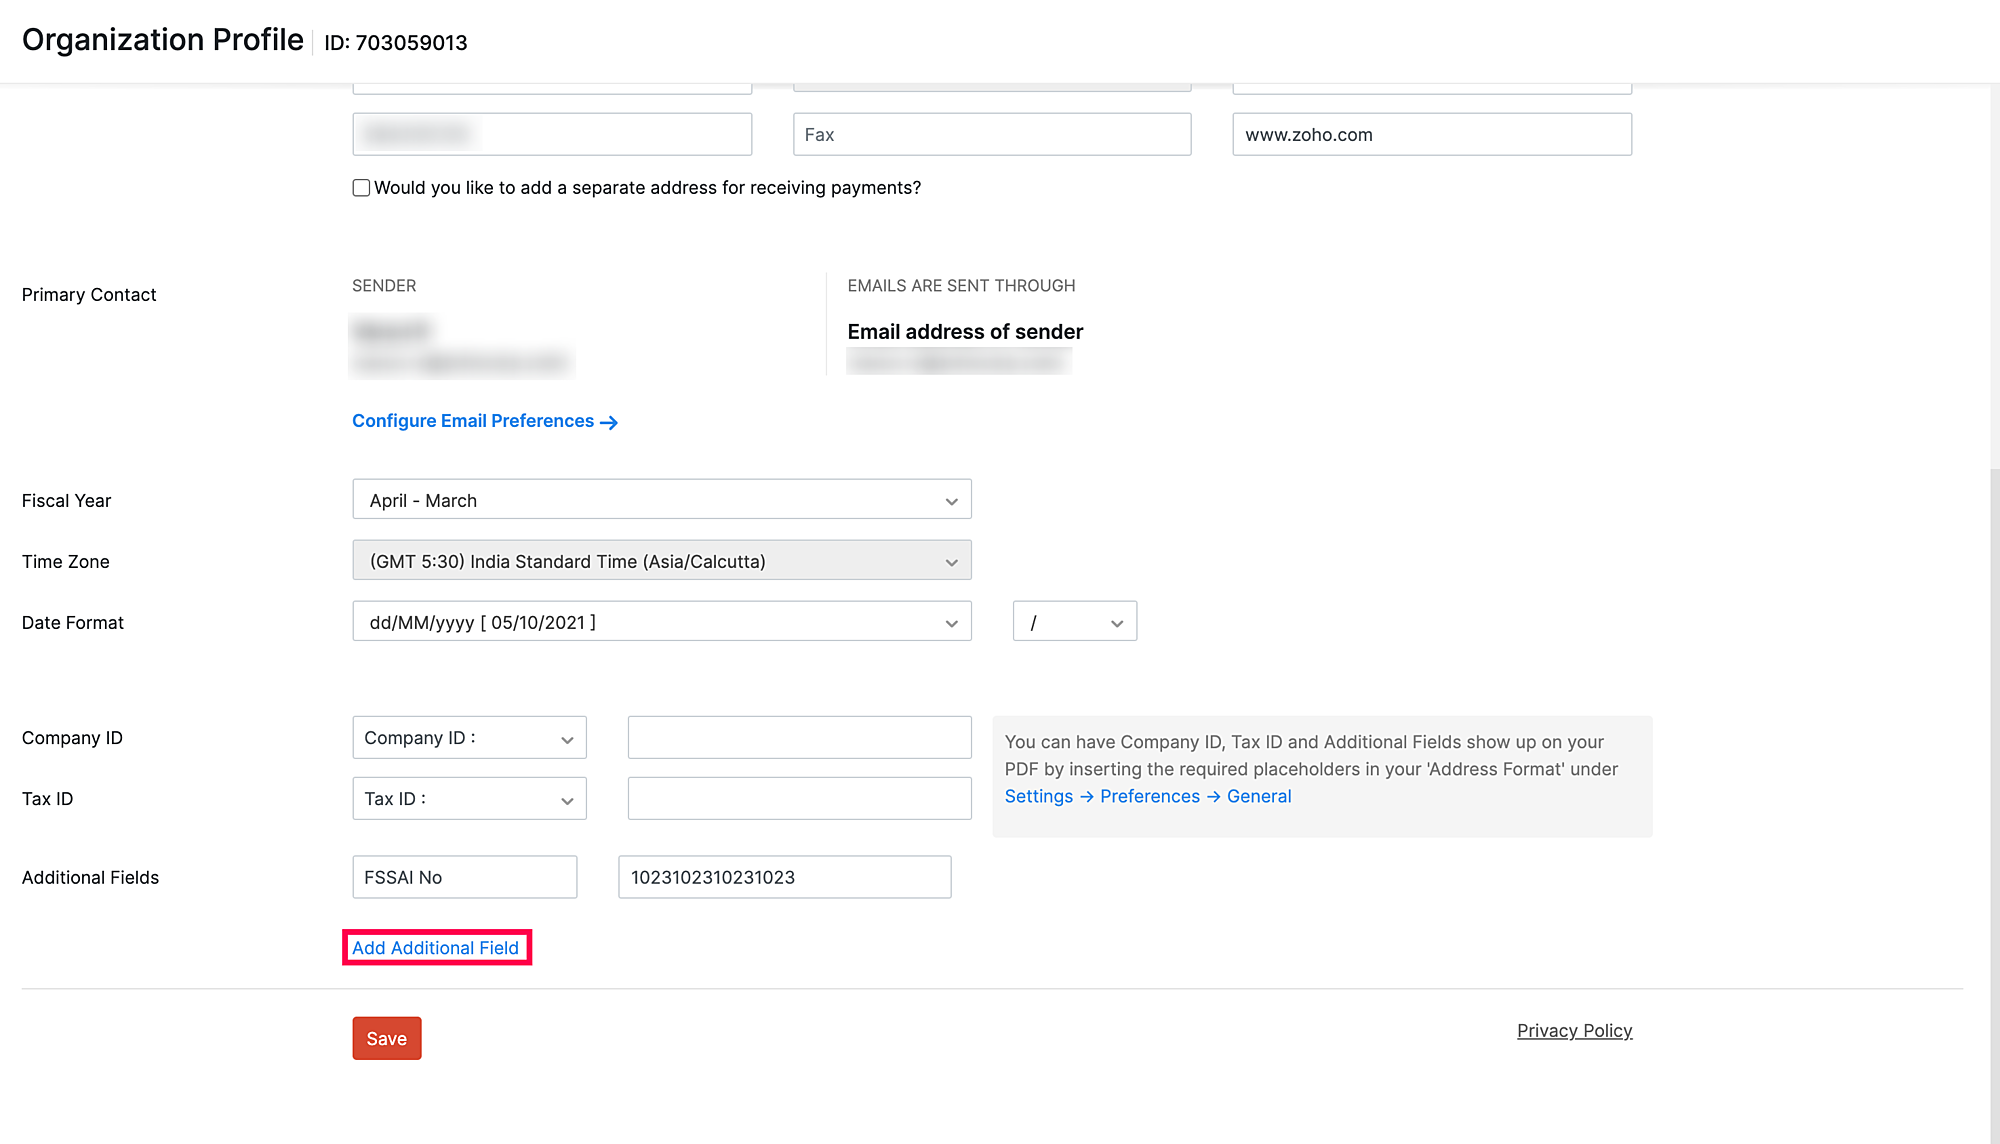The height and width of the screenshot is (1144, 2000).
Task: Open the date separator dropdown
Action: point(1074,622)
